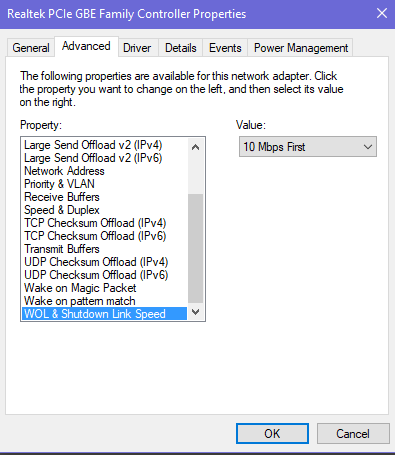Open the Driver tab
Viewport: 395px width, 455px height.
point(137,48)
